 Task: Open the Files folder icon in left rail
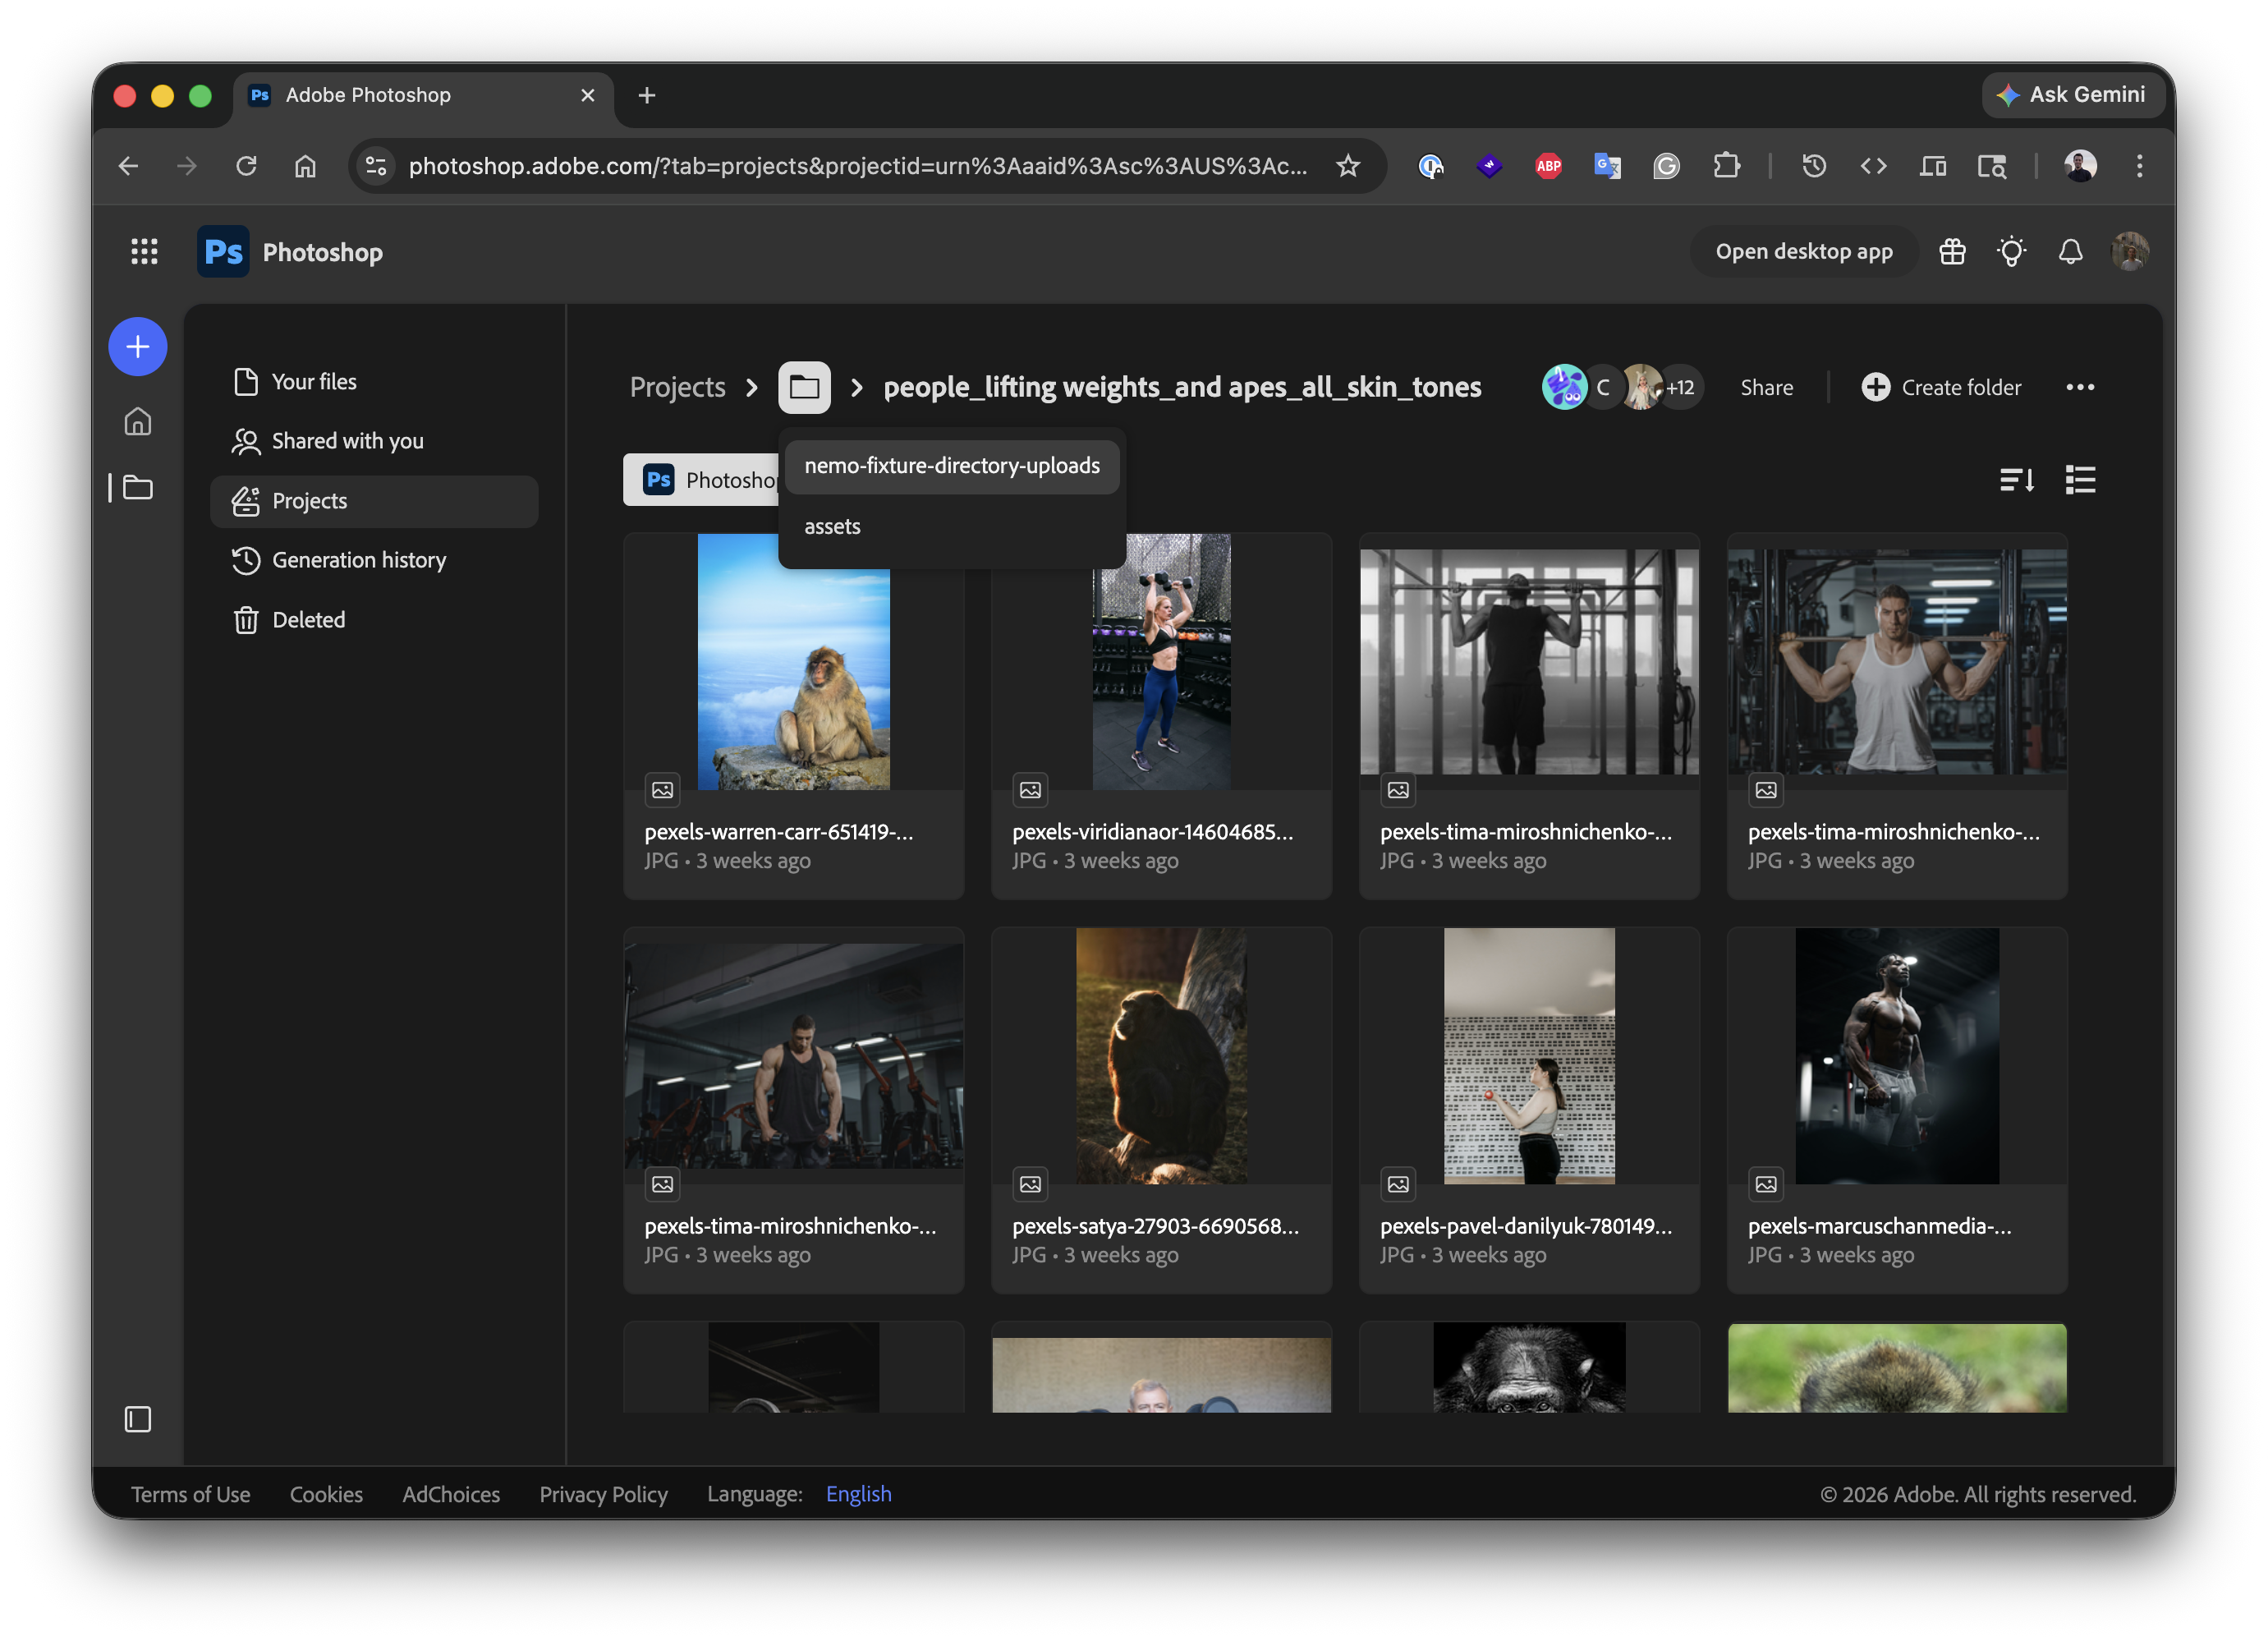coord(138,487)
